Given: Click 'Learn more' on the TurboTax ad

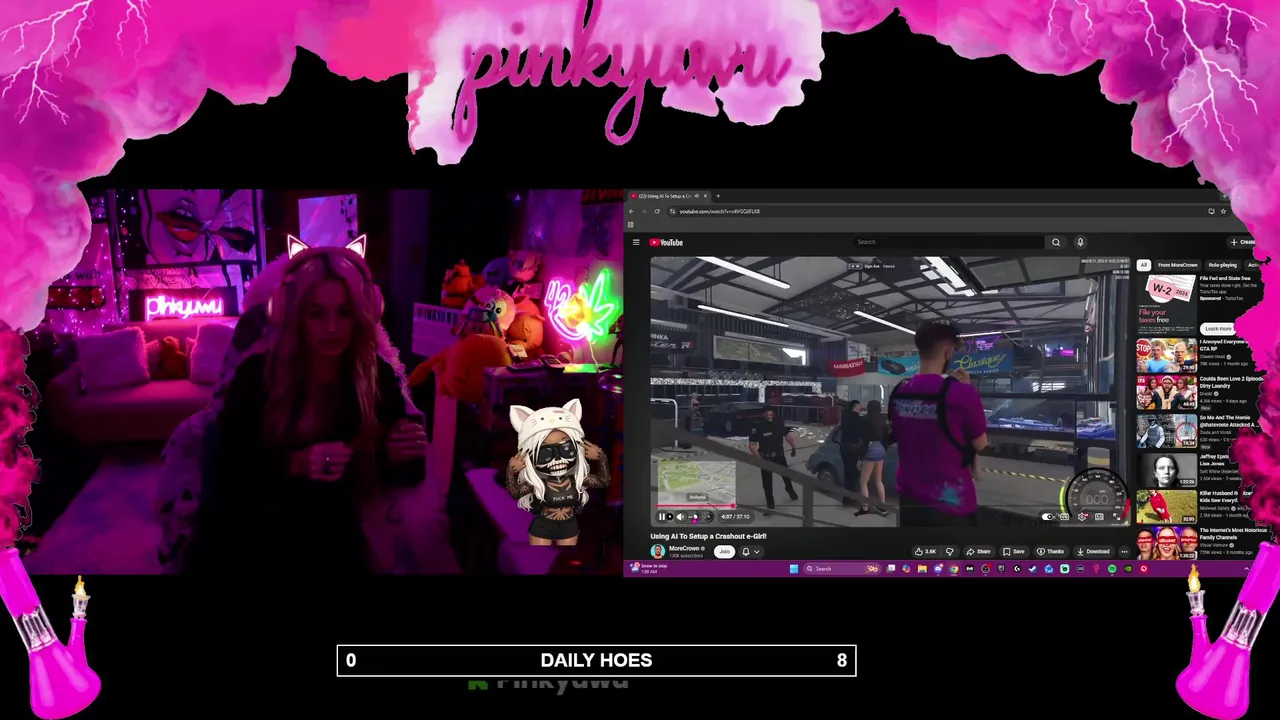Looking at the screenshot, I should pyautogui.click(x=1218, y=328).
